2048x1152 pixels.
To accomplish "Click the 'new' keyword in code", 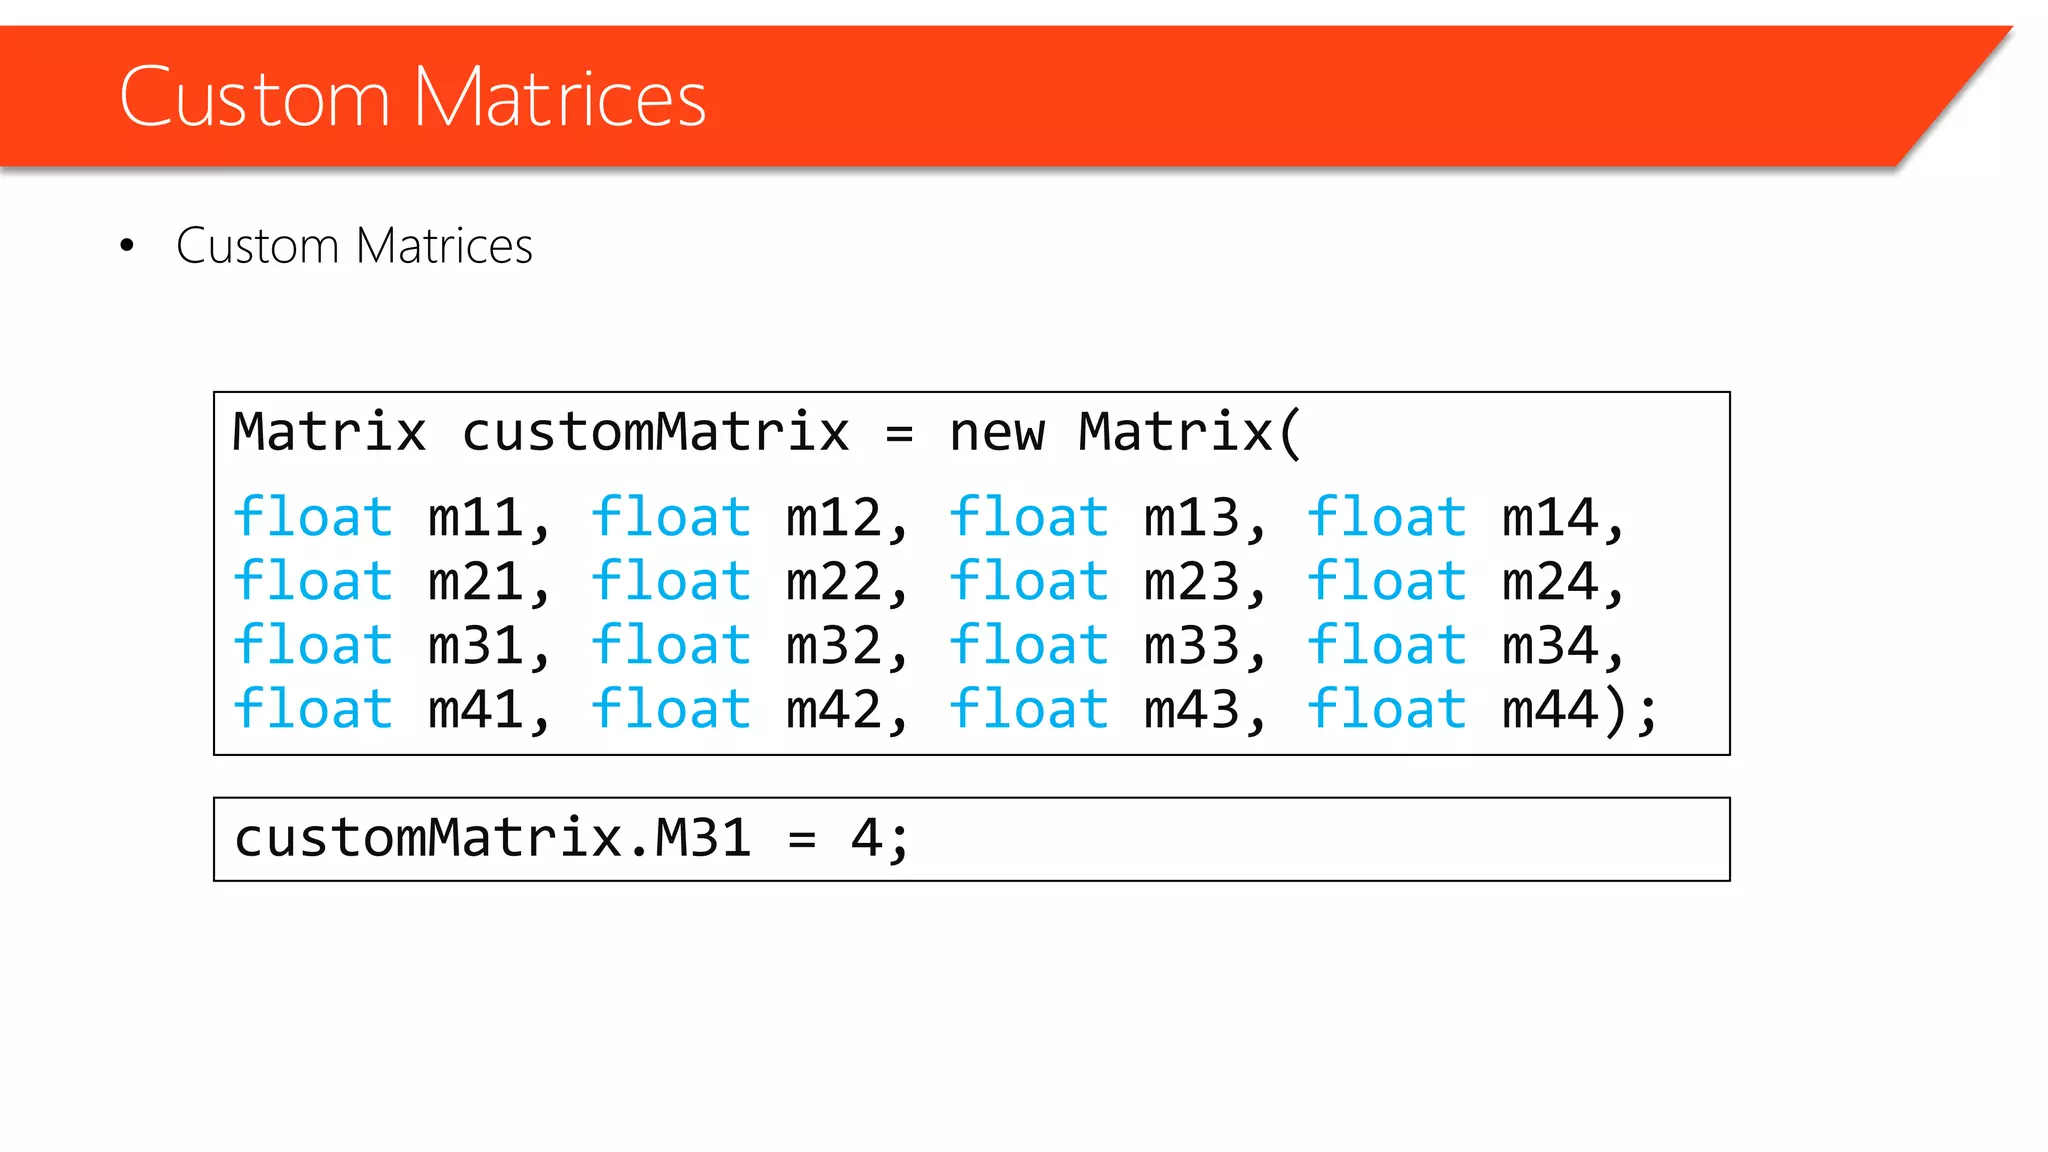I will 996,433.
